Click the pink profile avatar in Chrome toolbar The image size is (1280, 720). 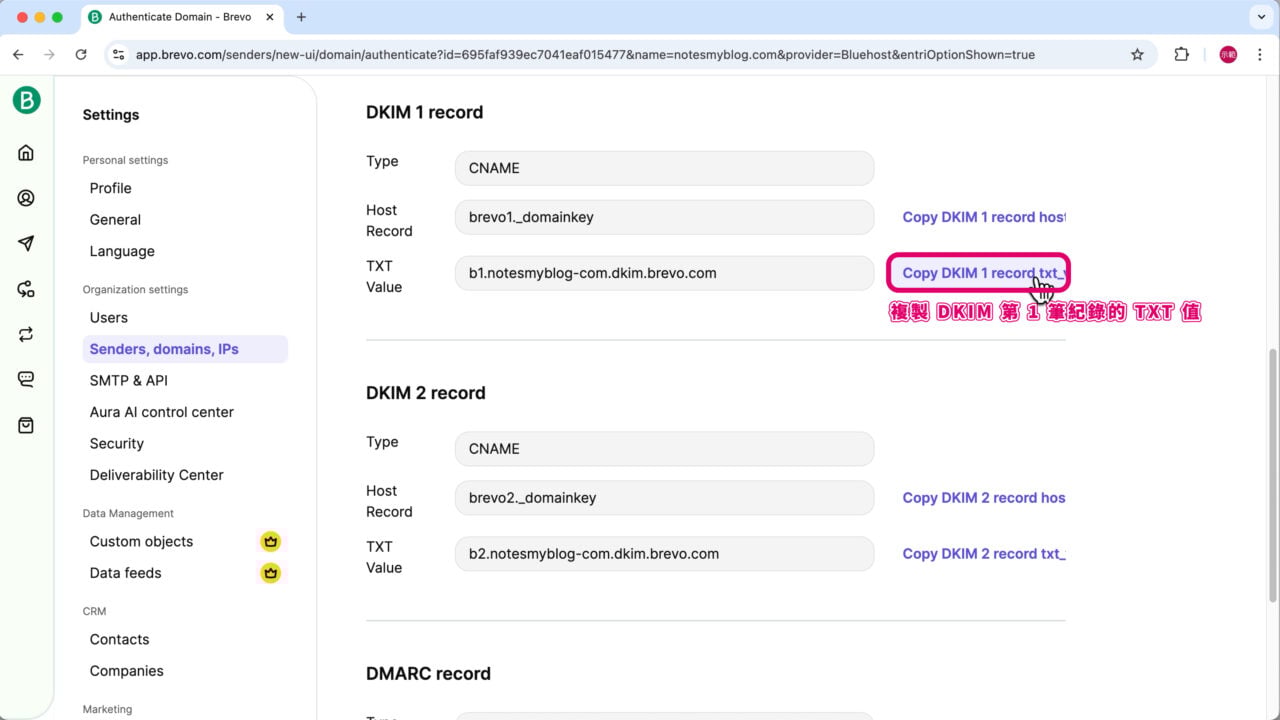tap(1227, 55)
